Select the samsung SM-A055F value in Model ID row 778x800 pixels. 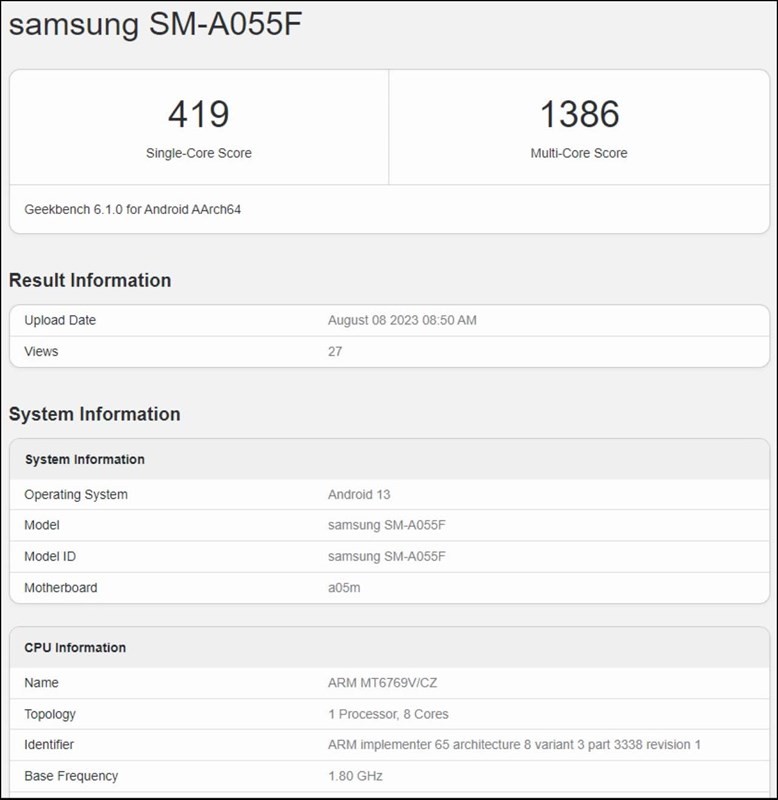(x=387, y=556)
